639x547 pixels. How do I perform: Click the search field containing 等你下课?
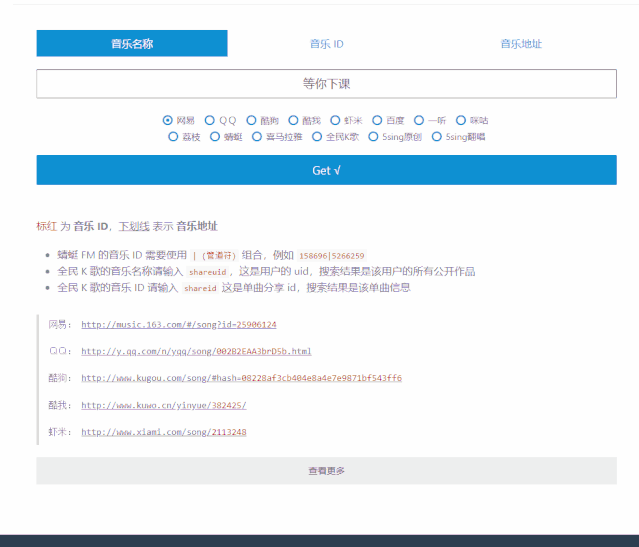pyautogui.click(x=326, y=84)
